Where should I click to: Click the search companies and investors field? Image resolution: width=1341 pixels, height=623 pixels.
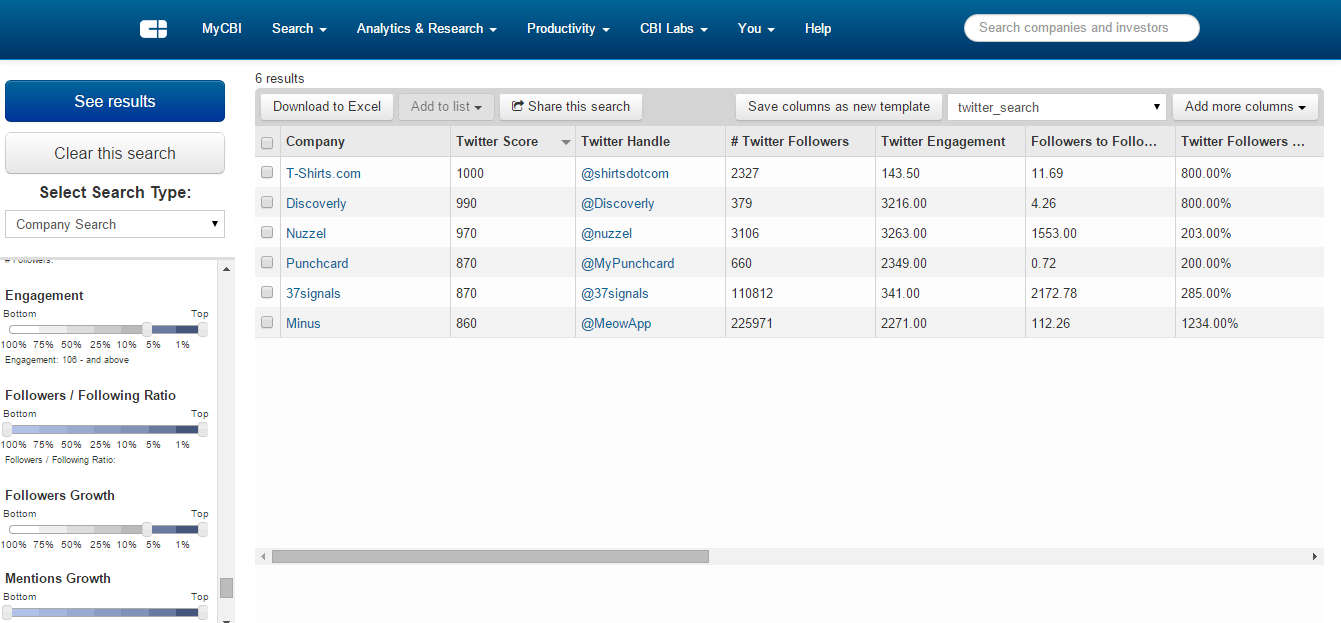pos(1081,28)
